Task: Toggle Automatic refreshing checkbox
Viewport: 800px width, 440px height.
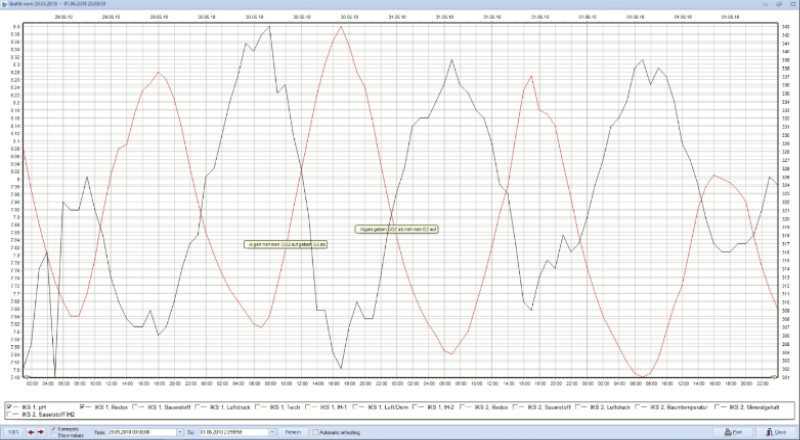Action: 313,432
